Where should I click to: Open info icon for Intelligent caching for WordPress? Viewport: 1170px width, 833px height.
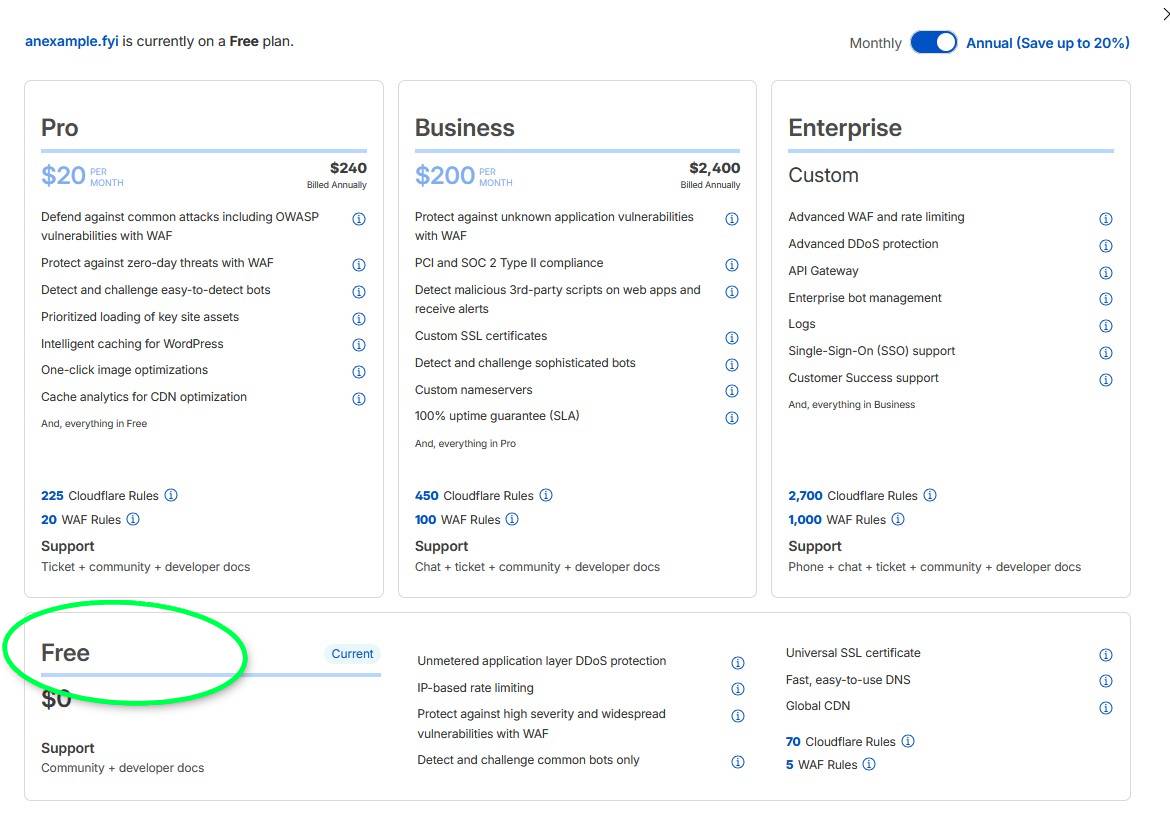click(359, 345)
